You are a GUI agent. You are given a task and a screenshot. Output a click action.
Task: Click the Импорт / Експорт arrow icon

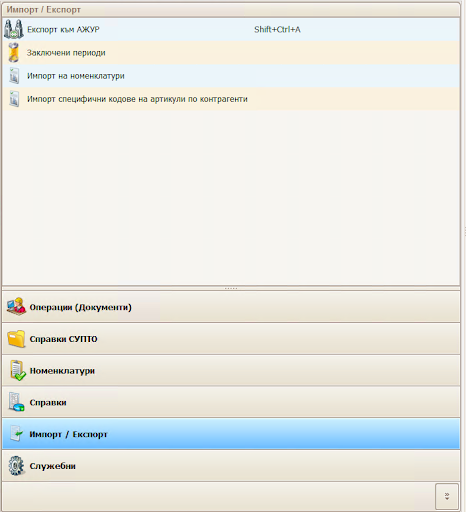point(17,434)
